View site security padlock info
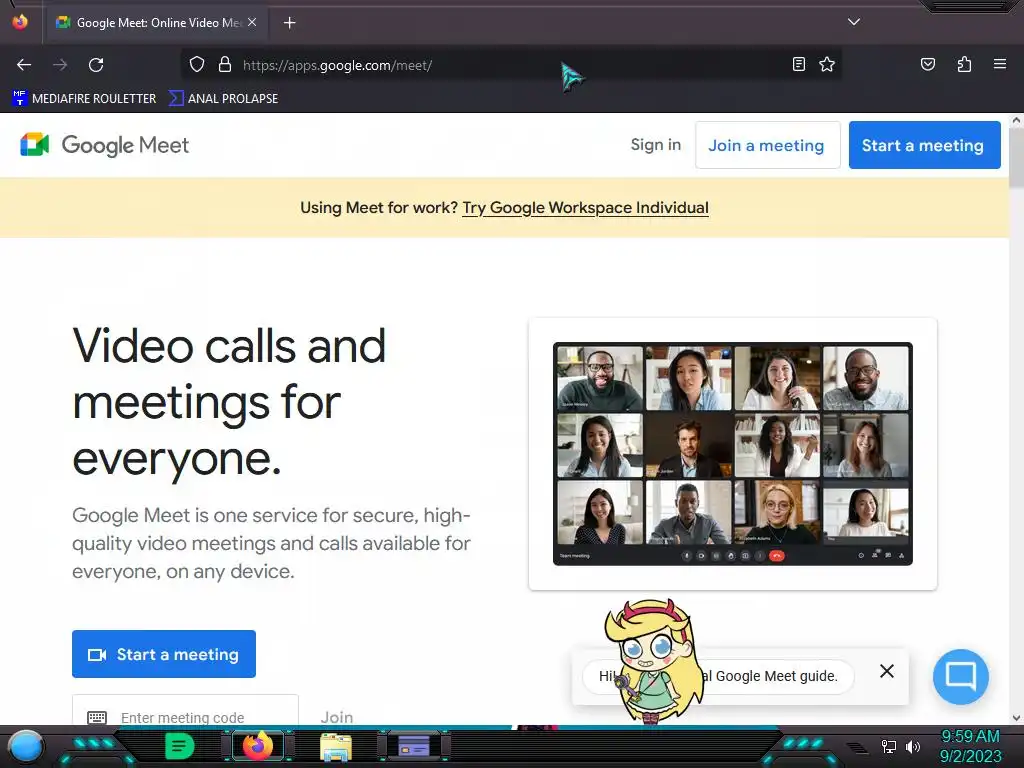The height and width of the screenshot is (768, 1024). (225, 65)
